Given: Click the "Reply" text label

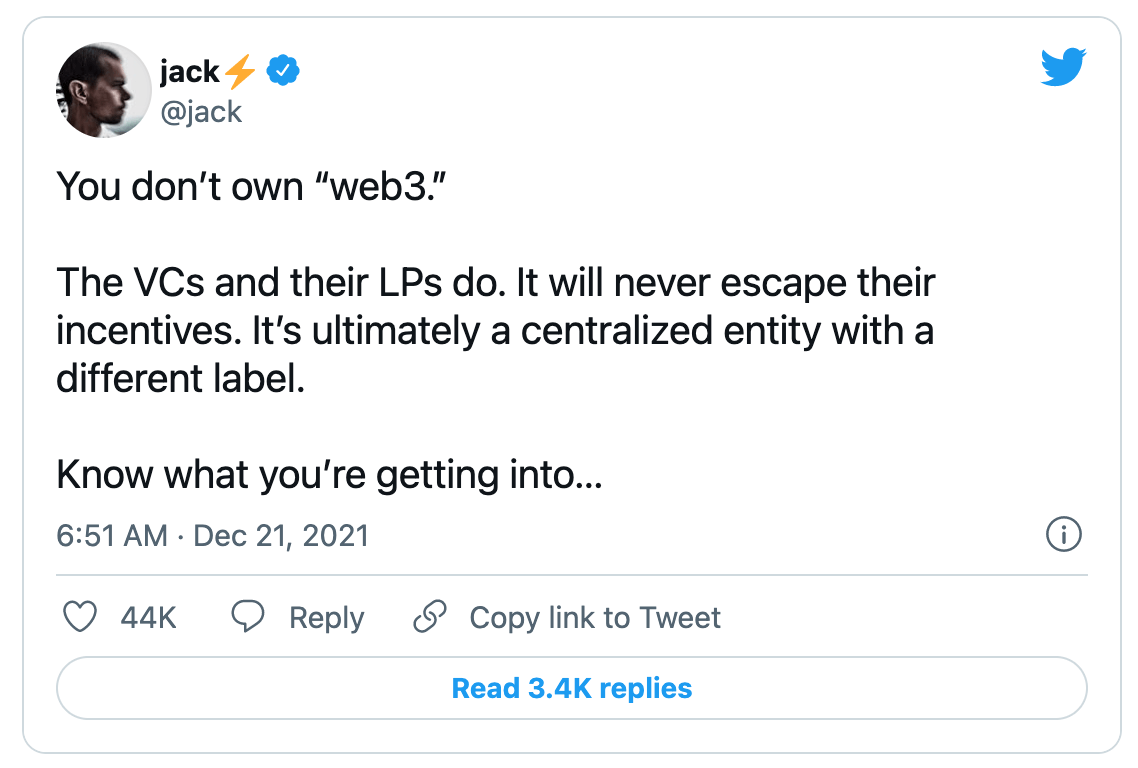Looking at the screenshot, I should tap(326, 618).
